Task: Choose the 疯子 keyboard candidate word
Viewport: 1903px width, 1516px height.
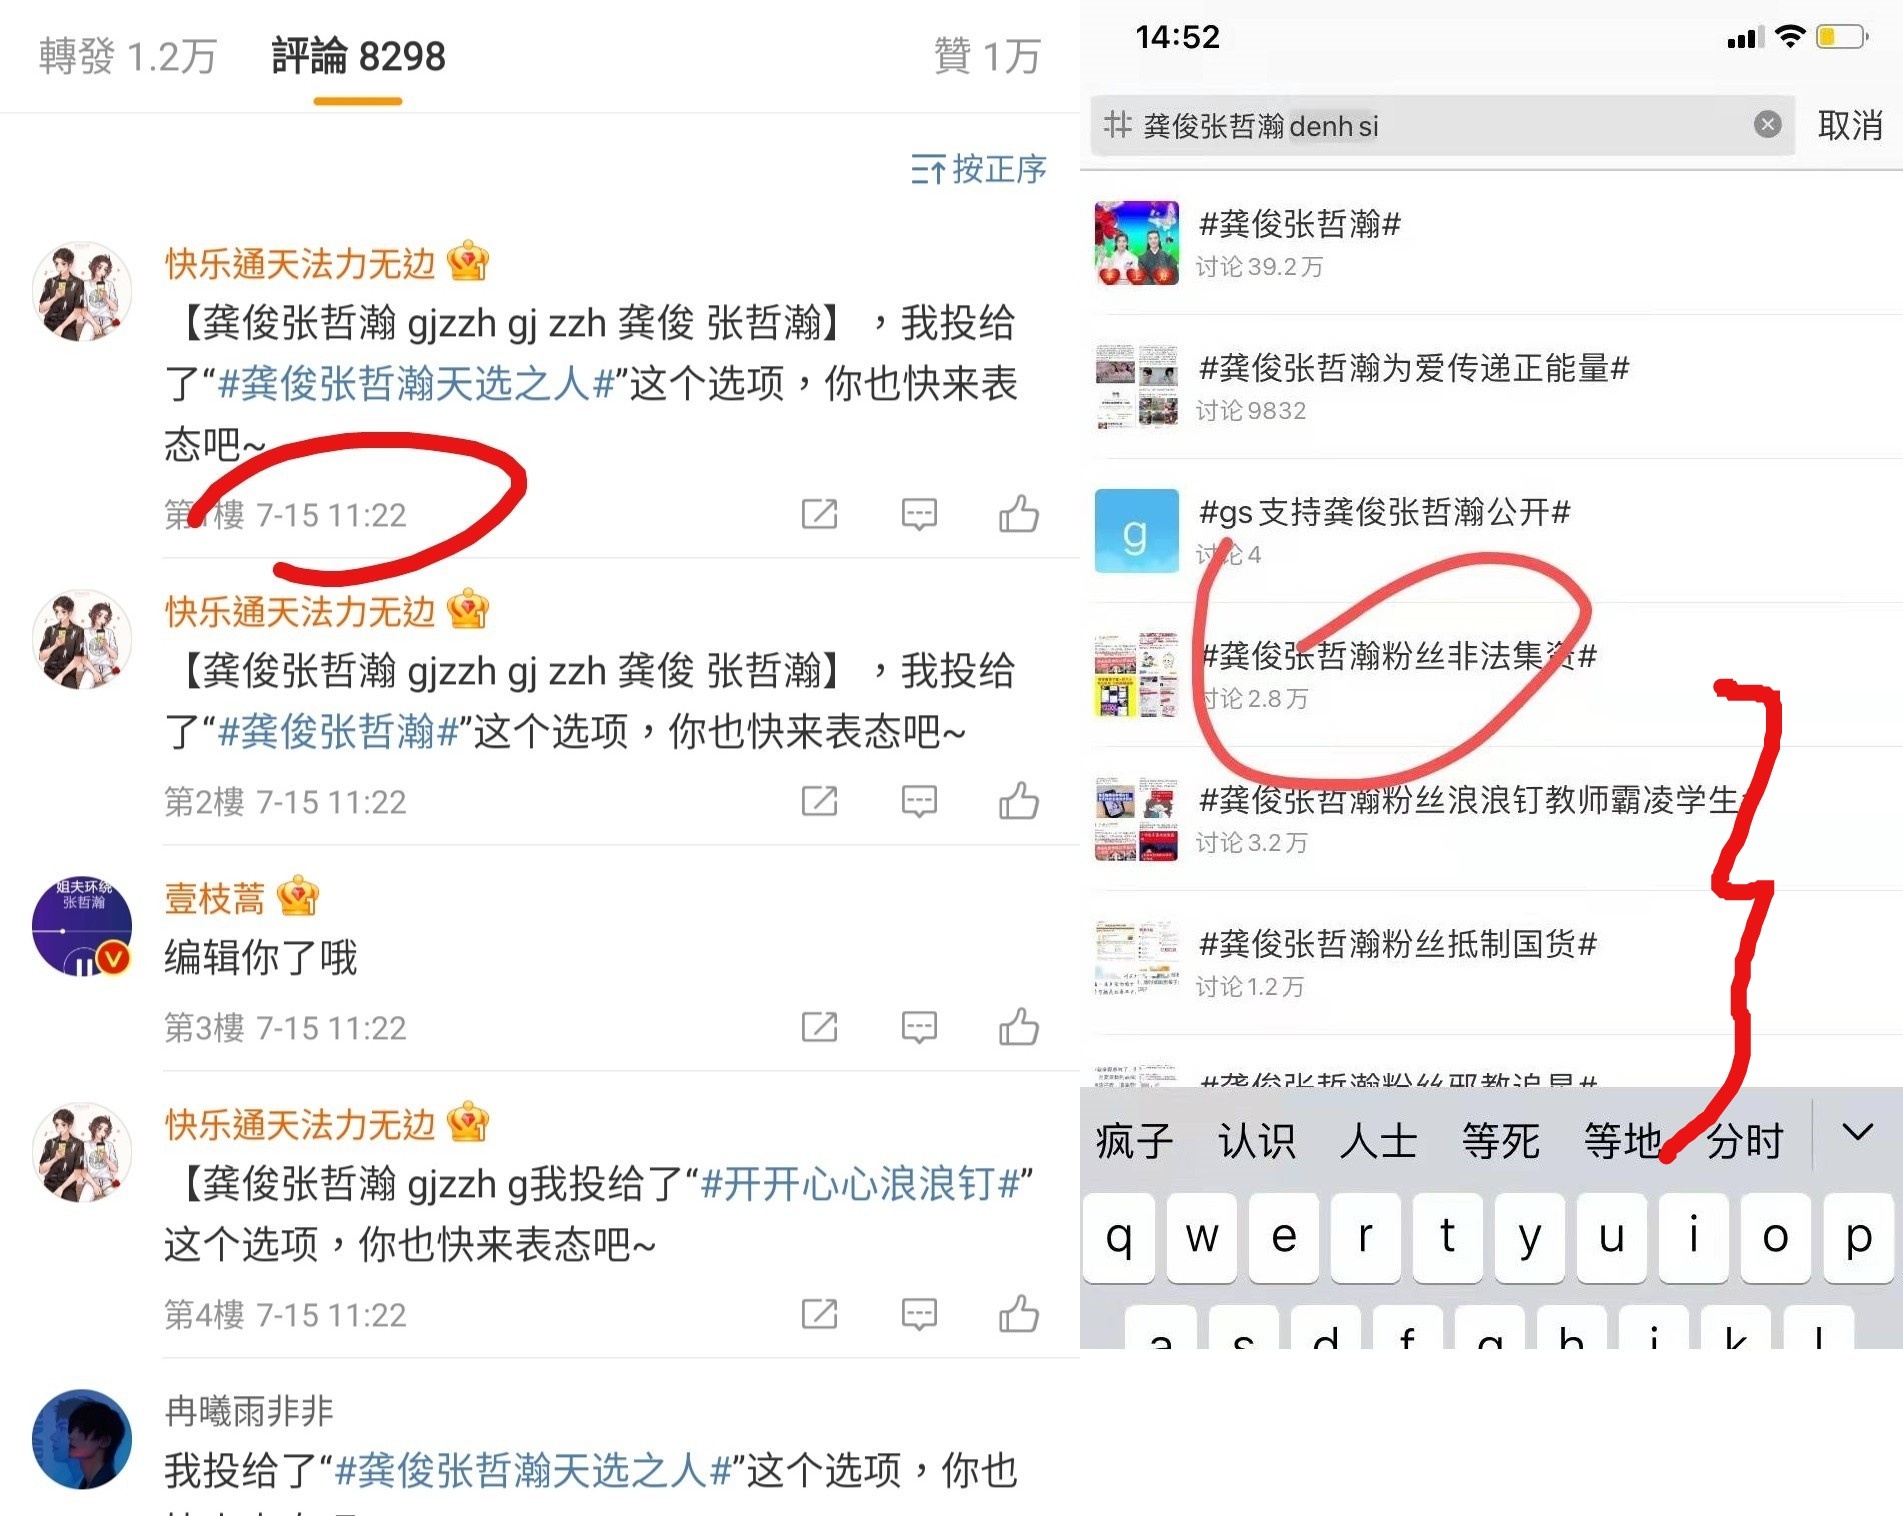Action: 1134,1141
